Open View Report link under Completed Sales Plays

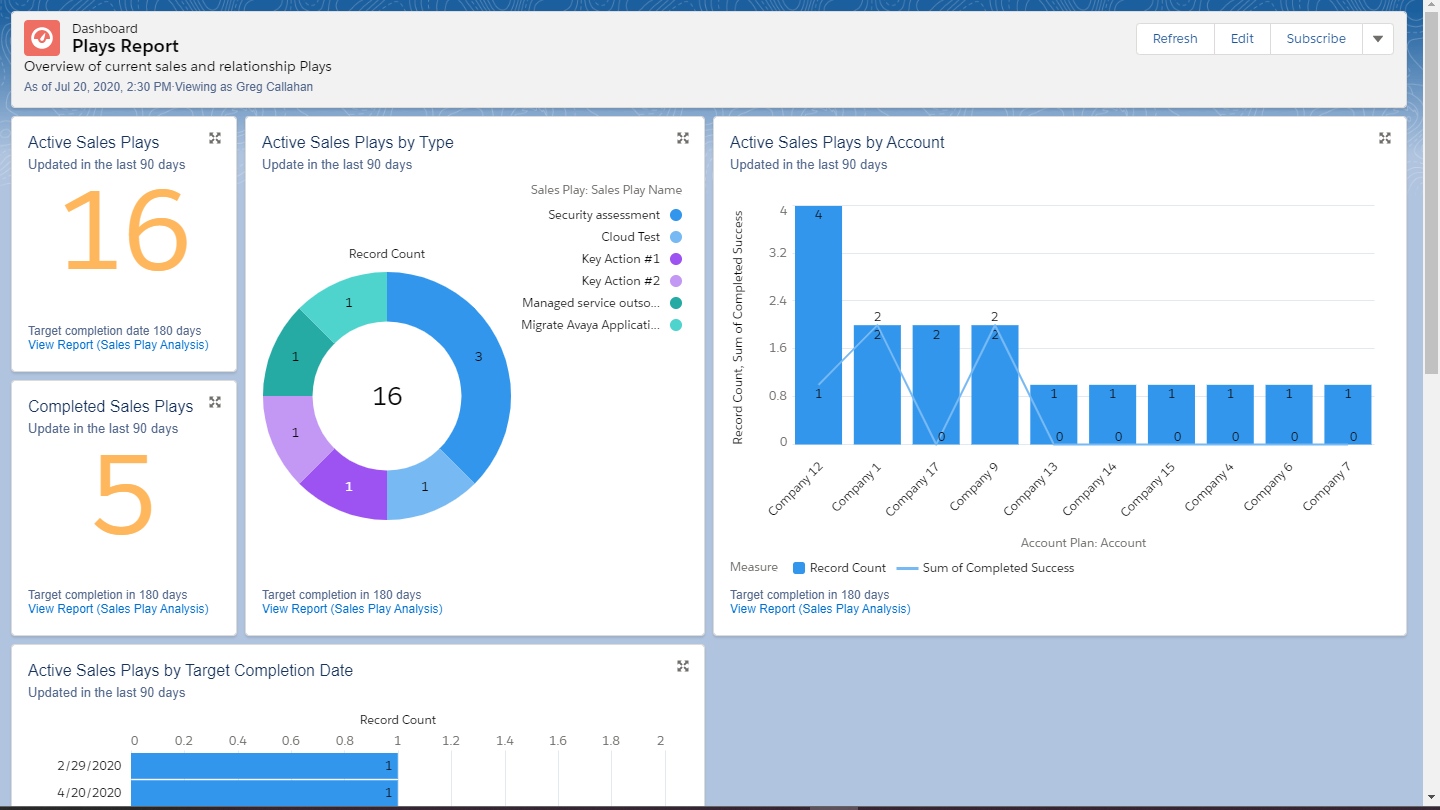pos(118,609)
